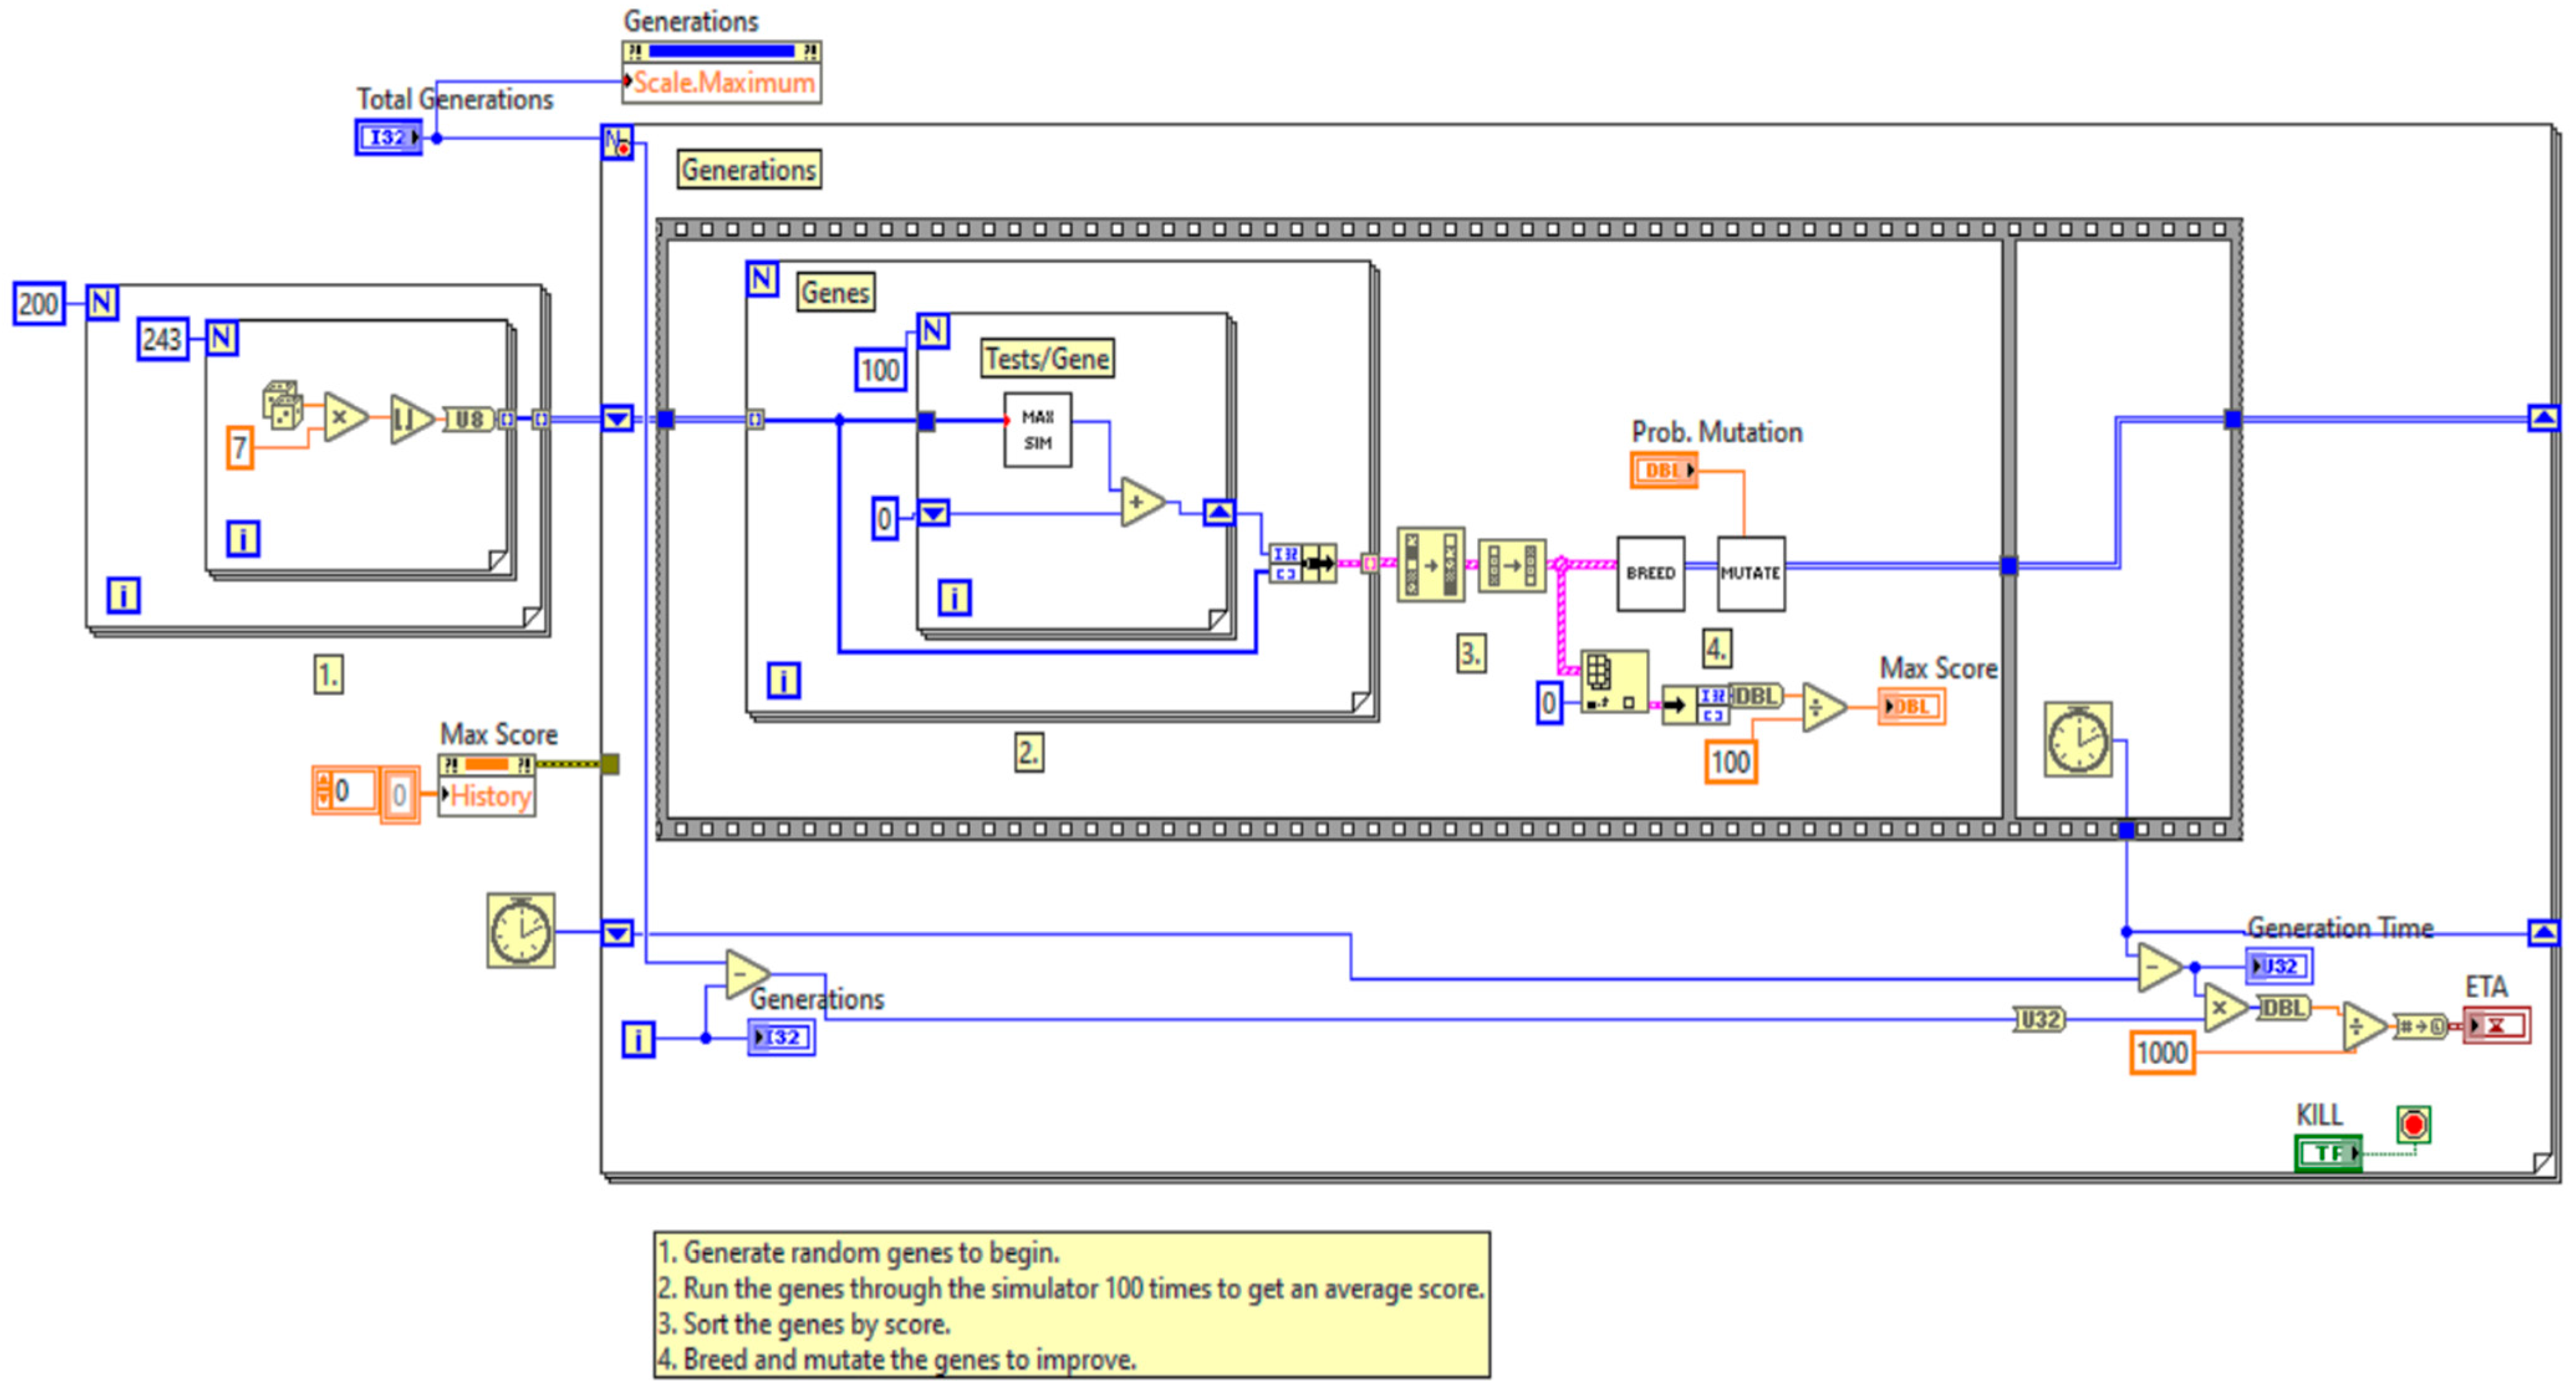Click the MAX SIM subVI node

pos(1037,429)
